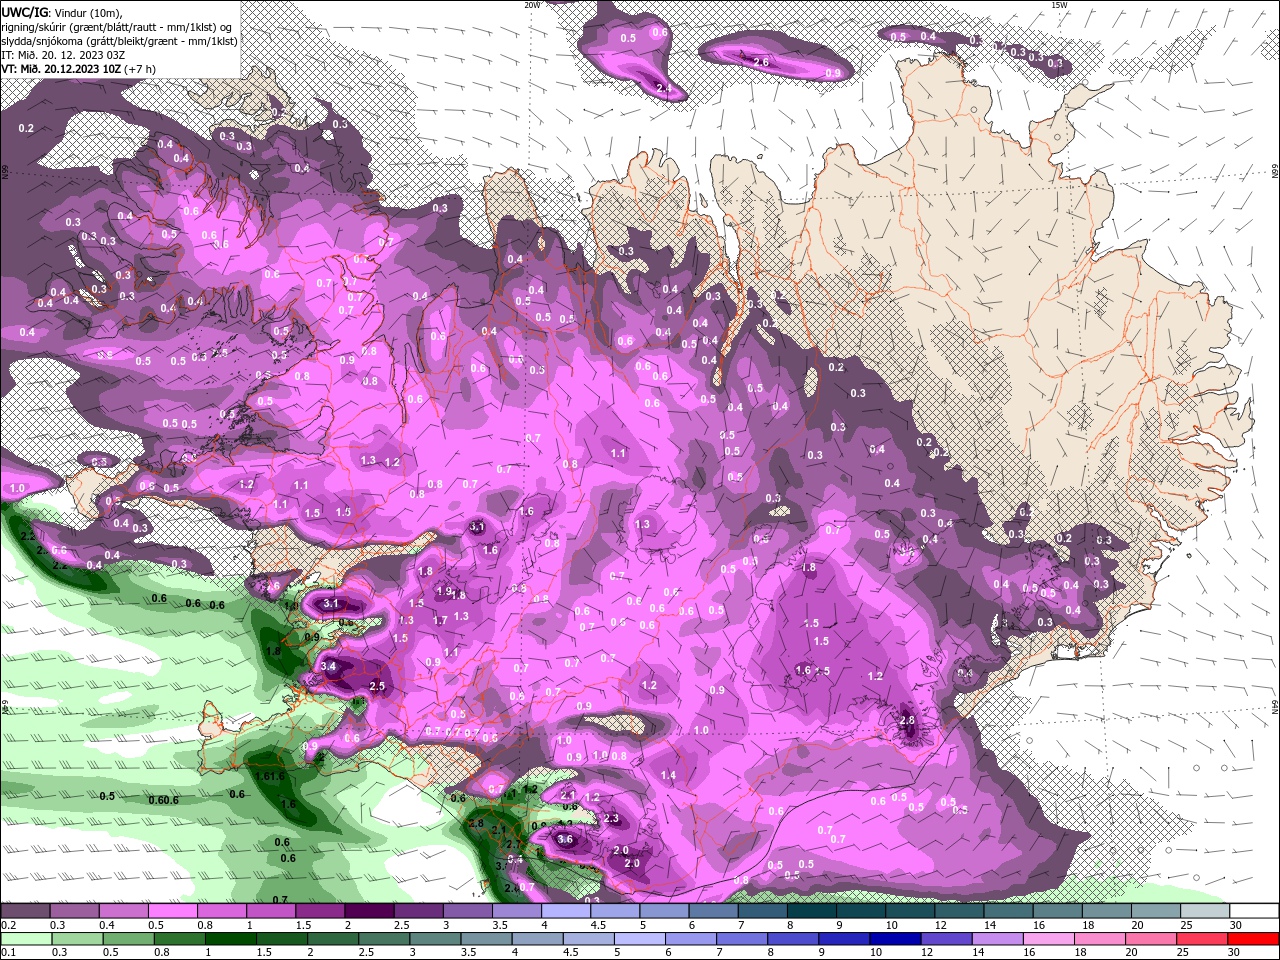
Task: Pick the red rain legend swatch after 30
Action: point(1253,939)
